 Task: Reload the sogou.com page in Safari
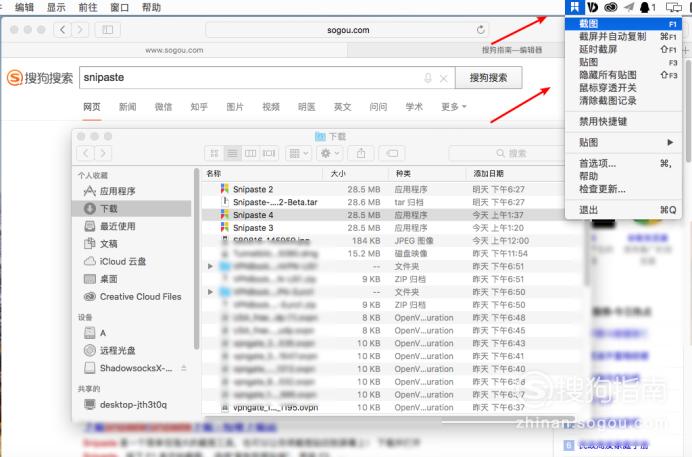tap(481, 30)
